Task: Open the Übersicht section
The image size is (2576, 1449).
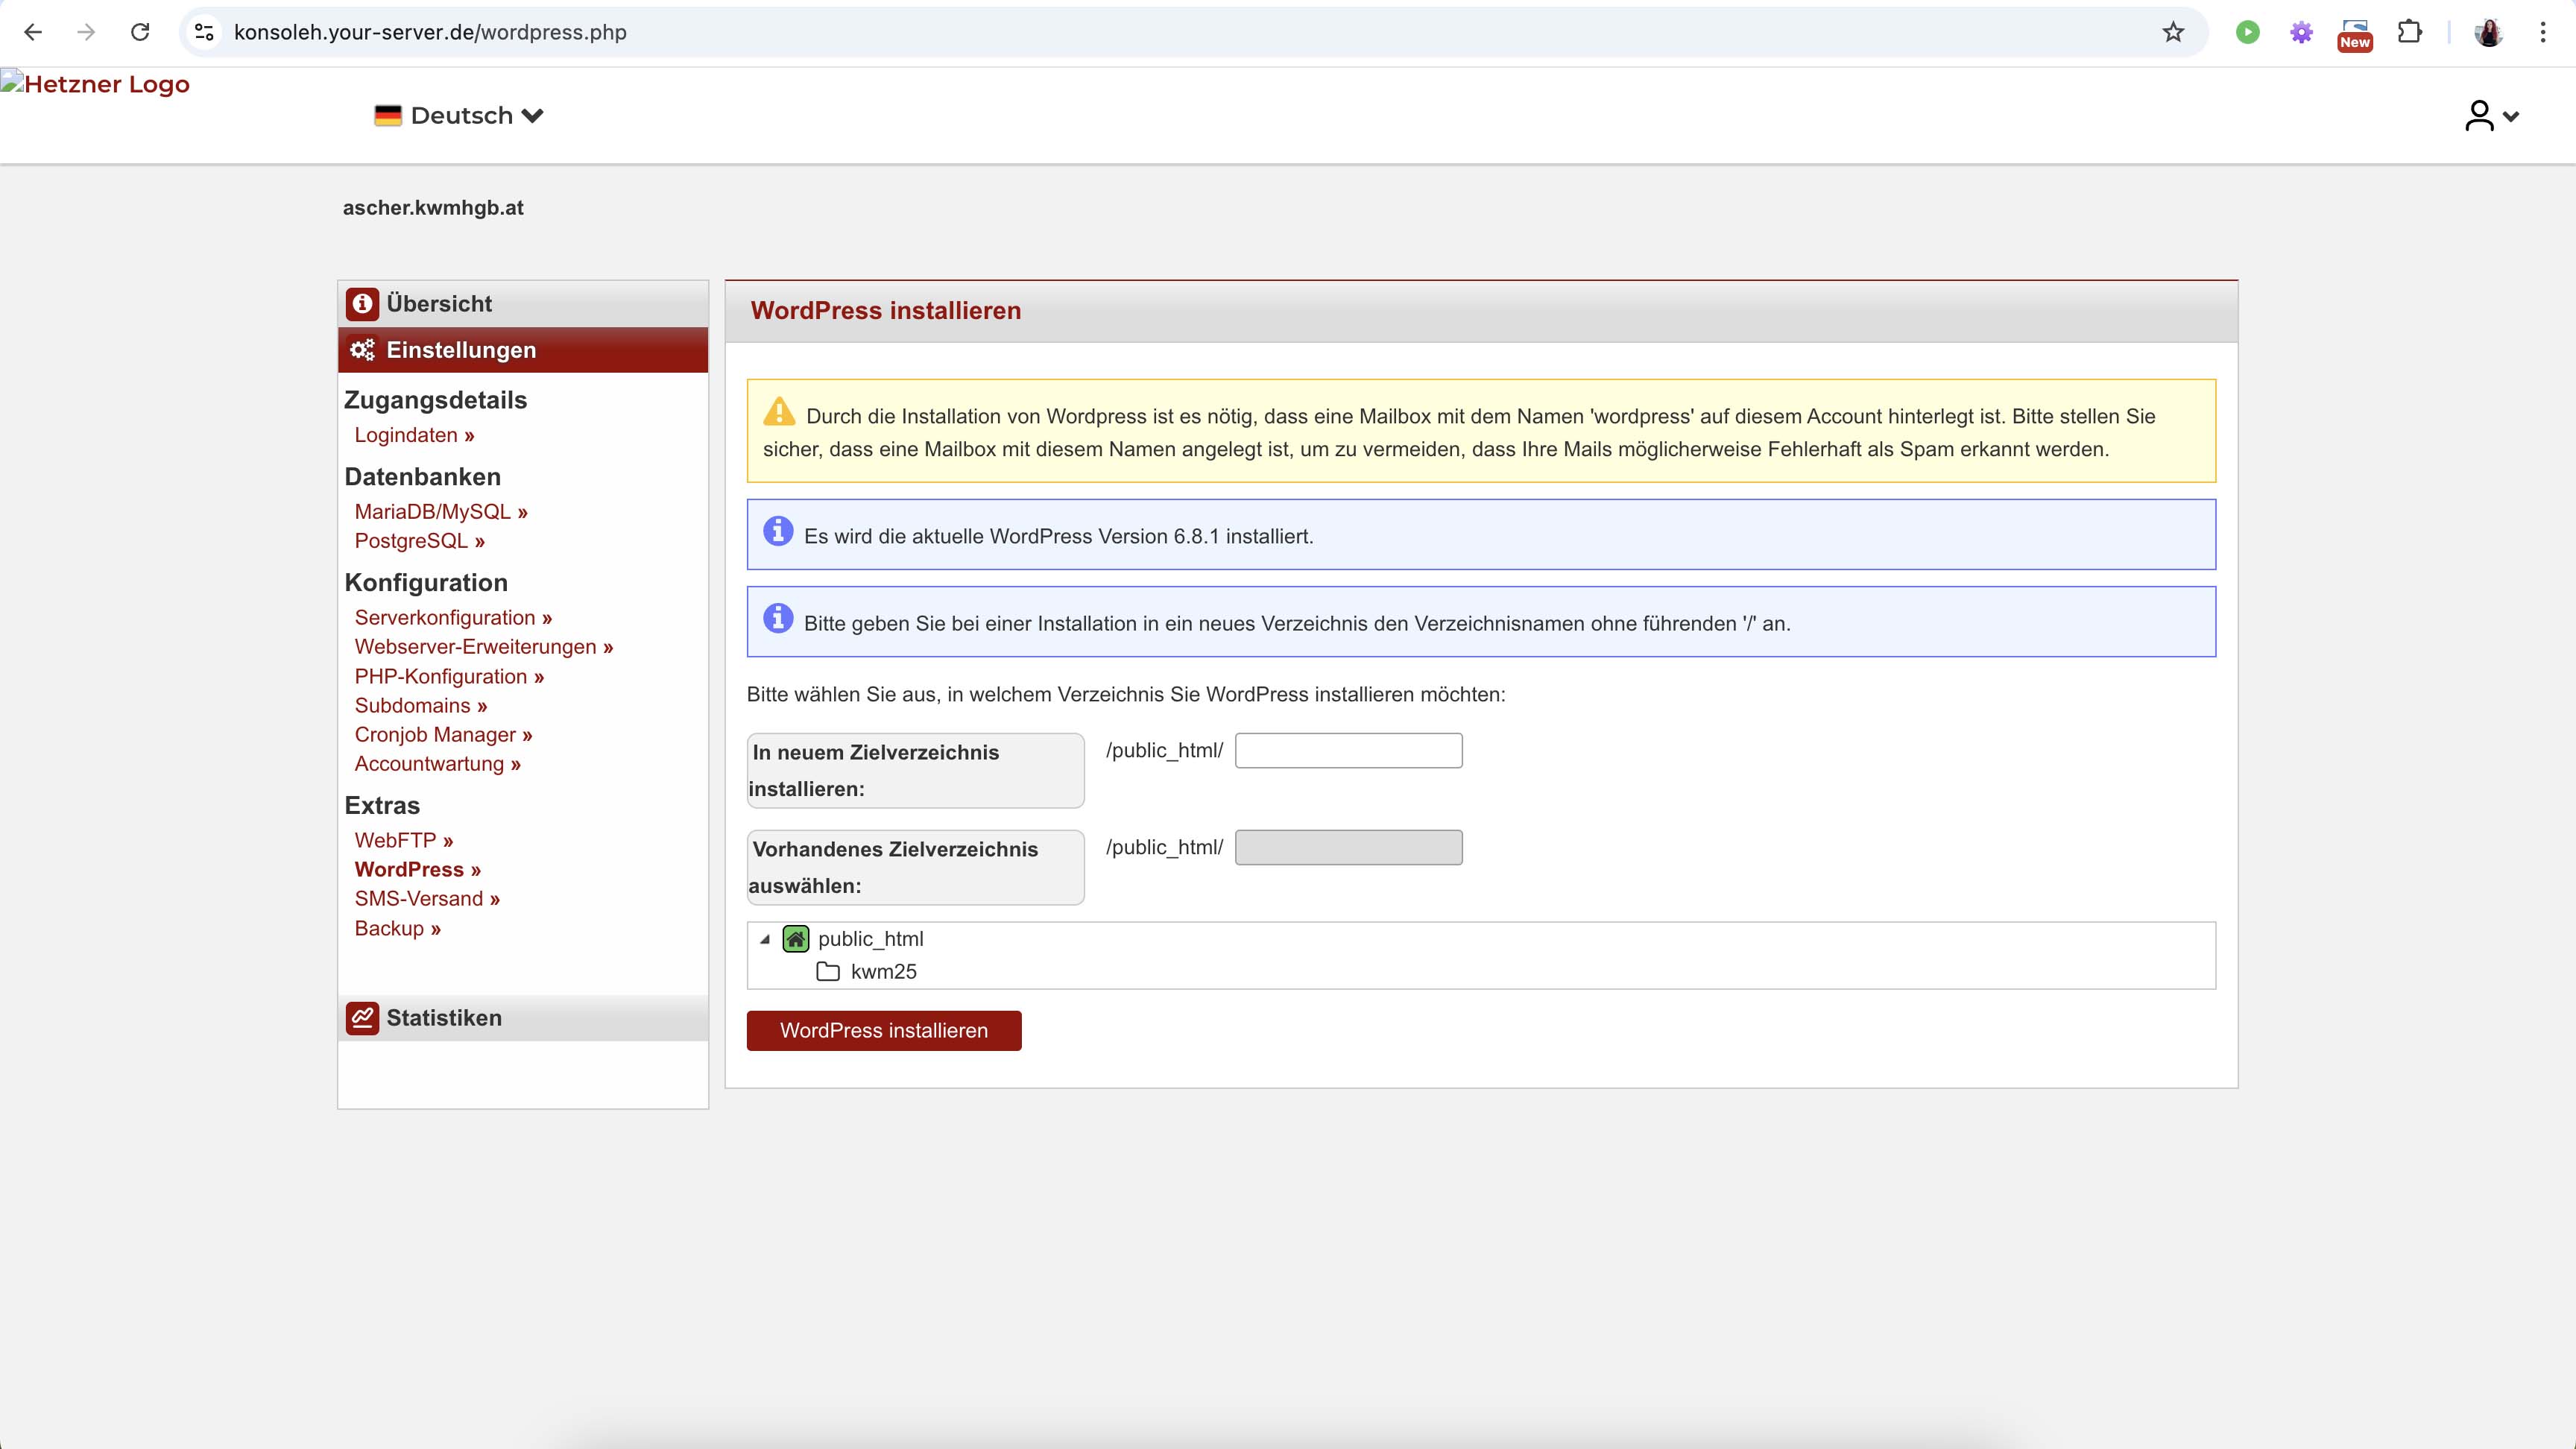Action: pyautogui.click(x=439, y=303)
